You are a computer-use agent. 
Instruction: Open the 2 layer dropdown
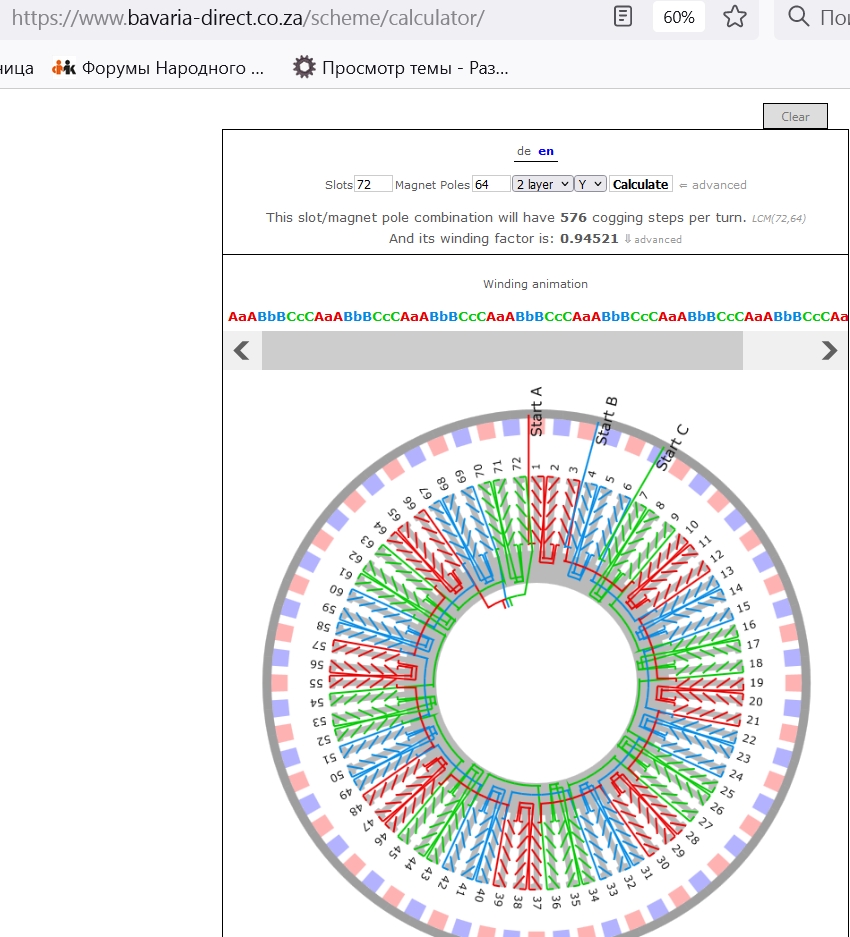click(542, 184)
